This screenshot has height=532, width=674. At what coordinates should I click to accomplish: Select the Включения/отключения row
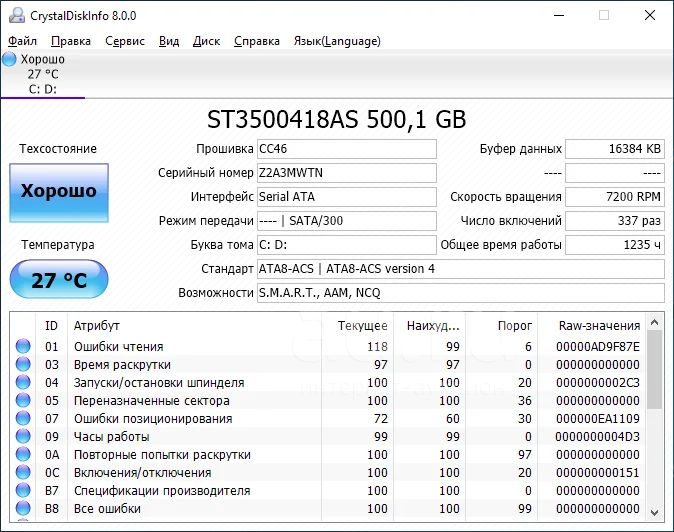(329, 473)
